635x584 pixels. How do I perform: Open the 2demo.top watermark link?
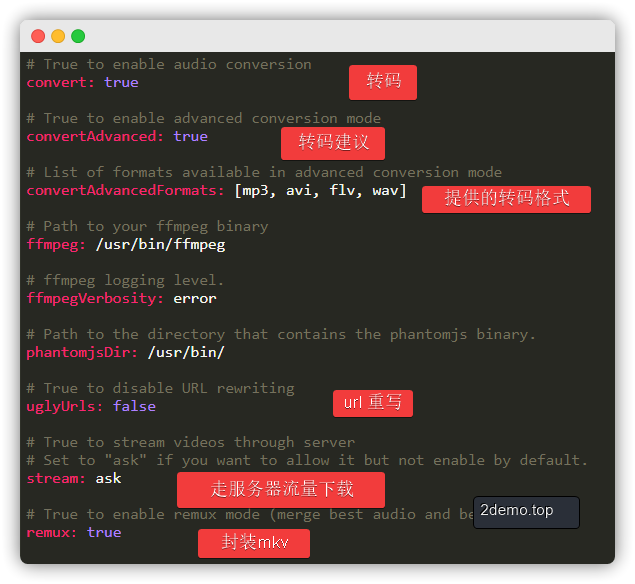click(526, 511)
